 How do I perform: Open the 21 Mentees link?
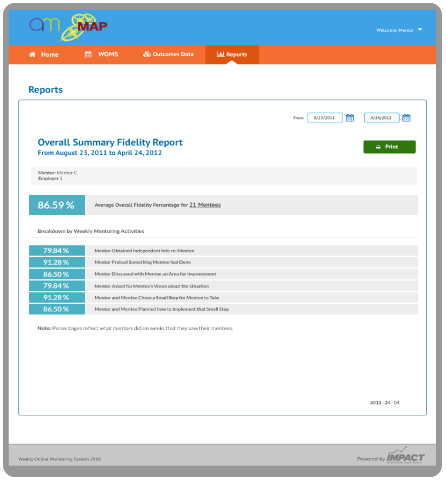pyautogui.click(x=205, y=205)
